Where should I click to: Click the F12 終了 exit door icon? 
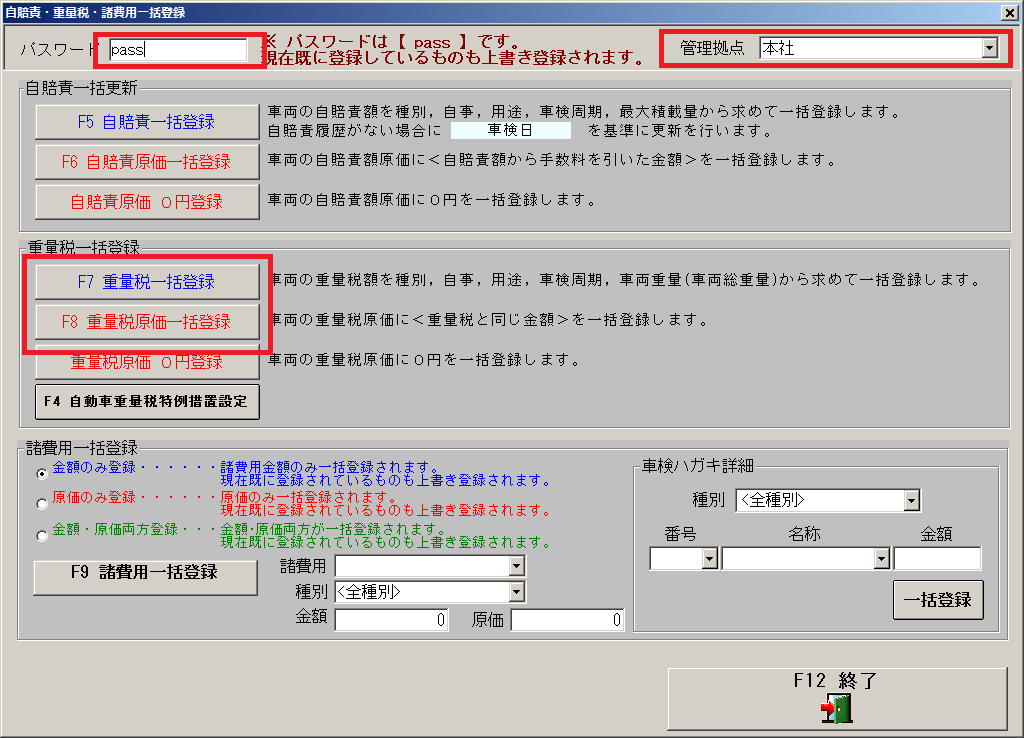836,708
